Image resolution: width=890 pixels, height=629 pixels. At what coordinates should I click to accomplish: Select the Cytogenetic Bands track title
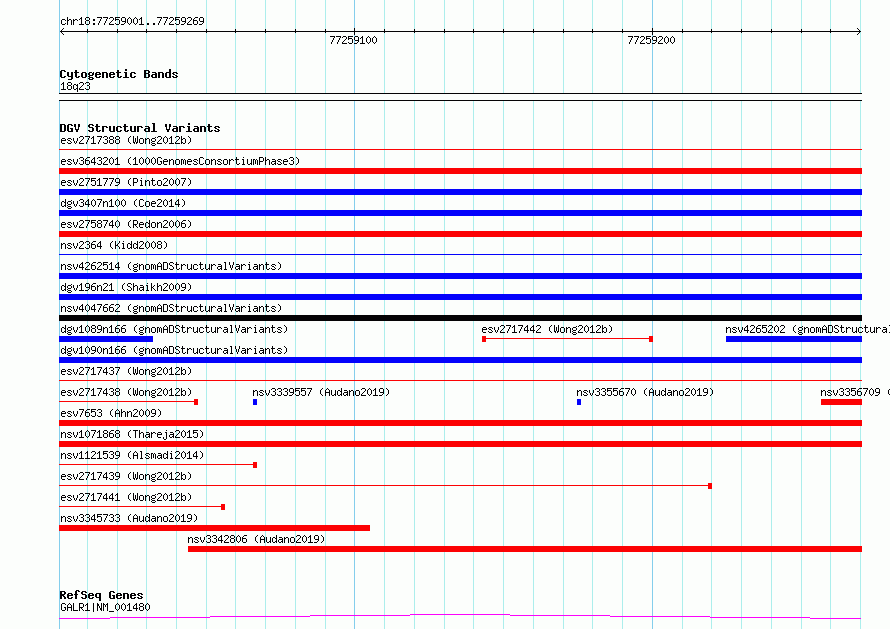pyautogui.click(x=119, y=74)
